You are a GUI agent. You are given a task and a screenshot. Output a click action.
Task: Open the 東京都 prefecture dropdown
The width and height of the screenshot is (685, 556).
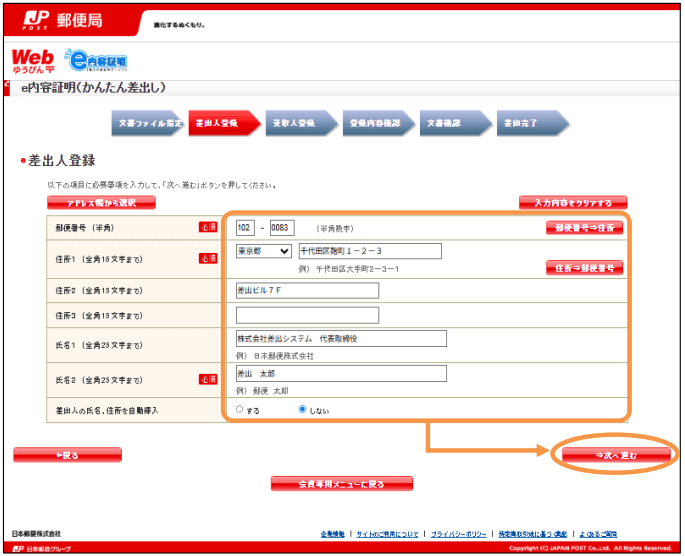pos(264,251)
